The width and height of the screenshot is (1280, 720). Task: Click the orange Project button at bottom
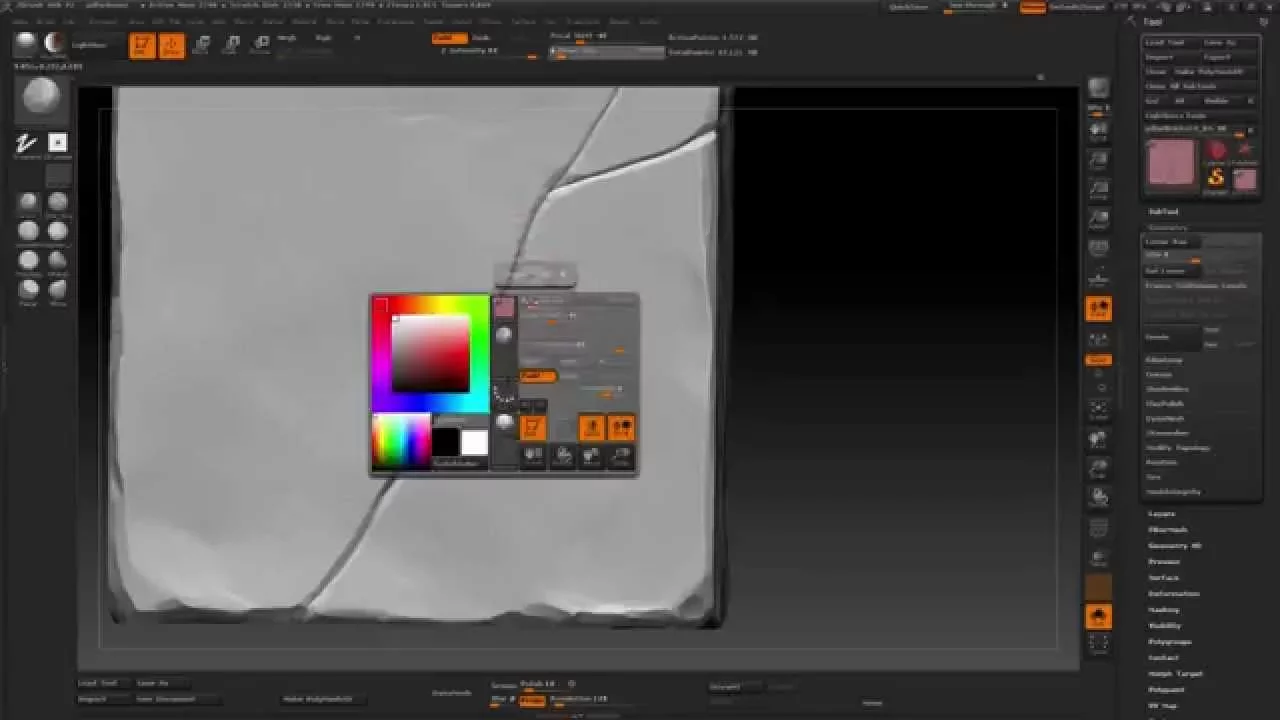532,701
